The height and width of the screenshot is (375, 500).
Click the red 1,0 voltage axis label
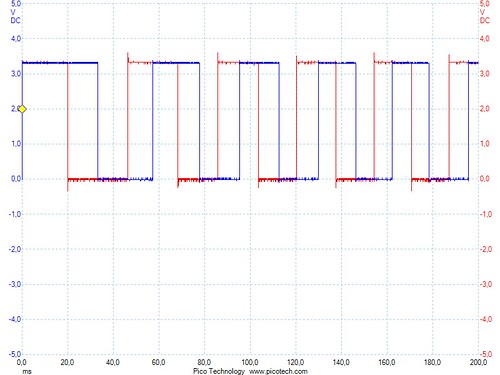[485, 144]
